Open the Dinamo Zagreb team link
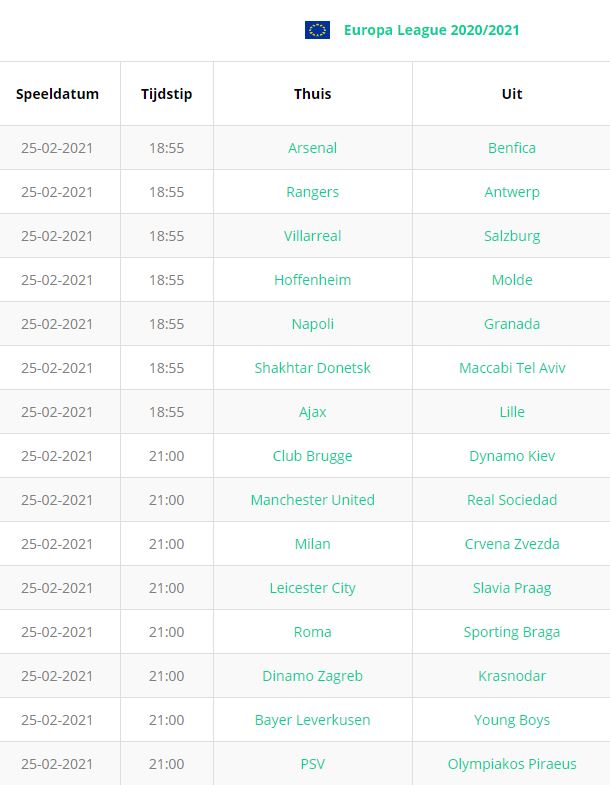The image size is (610, 785). 313,677
